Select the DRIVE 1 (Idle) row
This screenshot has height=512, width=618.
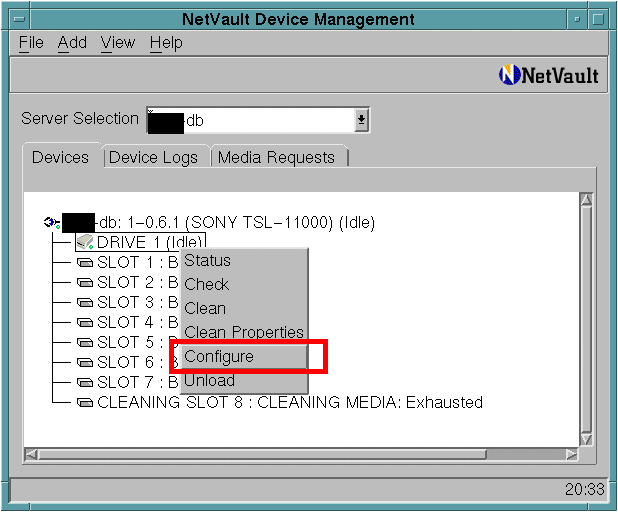click(141, 242)
